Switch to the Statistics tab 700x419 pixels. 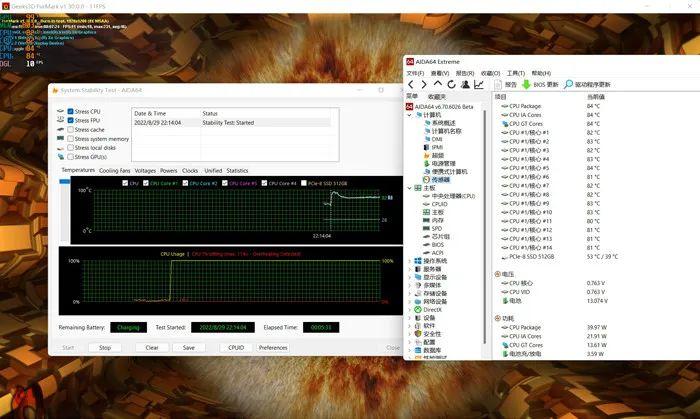pos(237,170)
